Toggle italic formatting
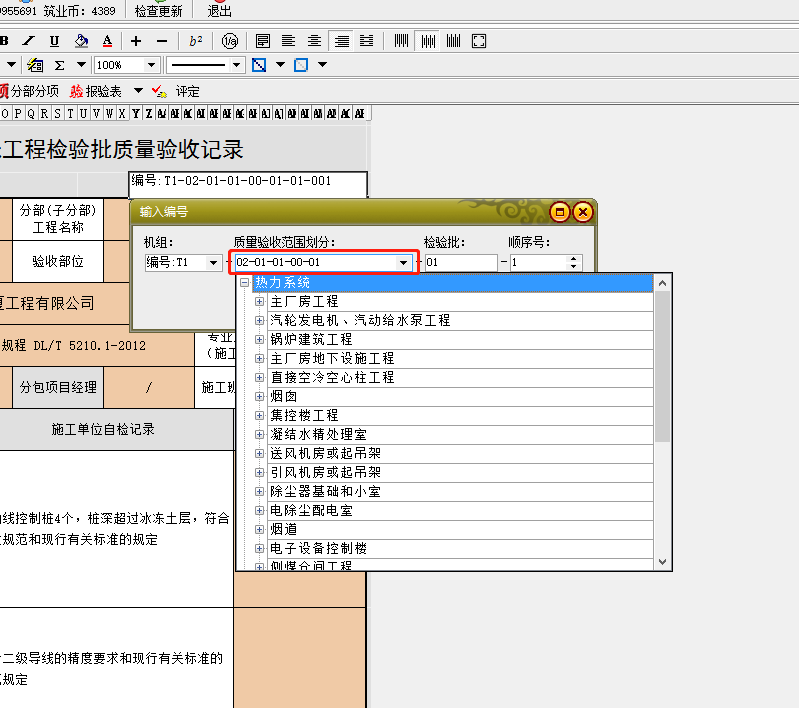799x708 pixels. coord(28,41)
